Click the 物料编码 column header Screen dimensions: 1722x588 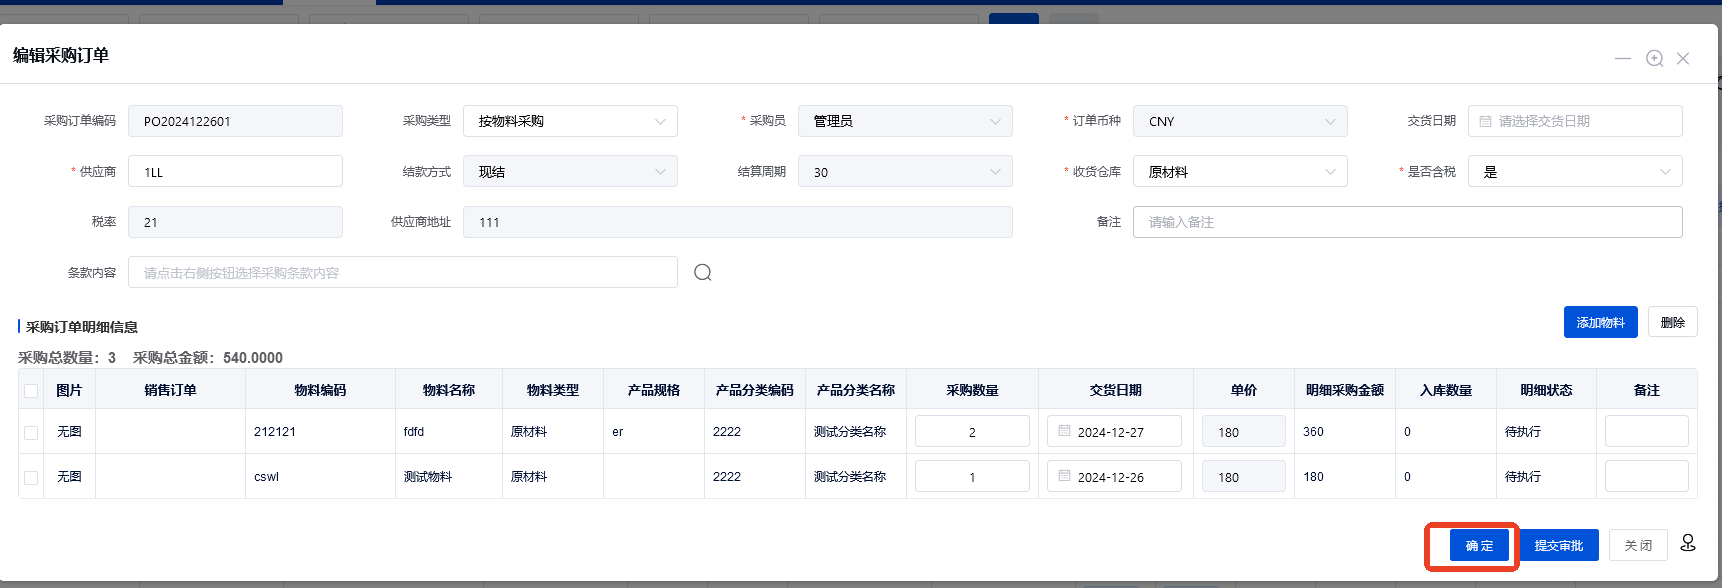click(320, 390)
